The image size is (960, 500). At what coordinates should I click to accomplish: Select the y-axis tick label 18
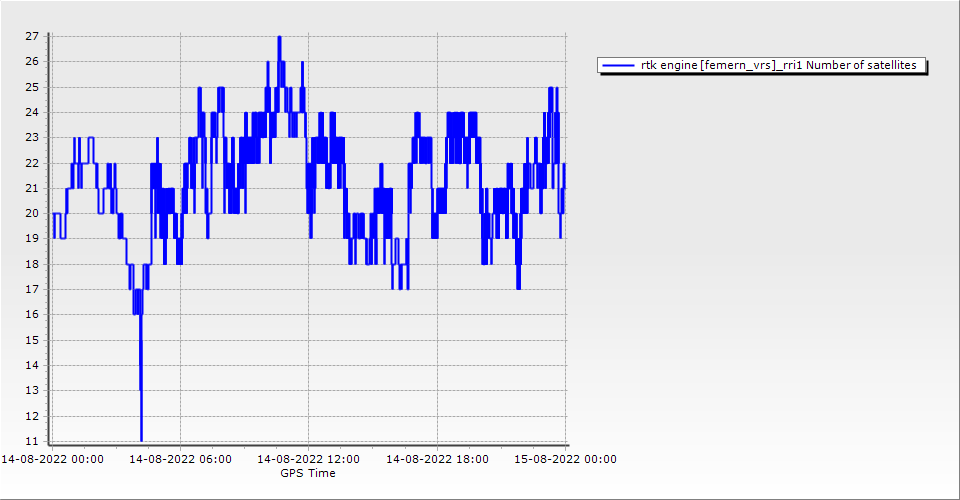point(32,264)
